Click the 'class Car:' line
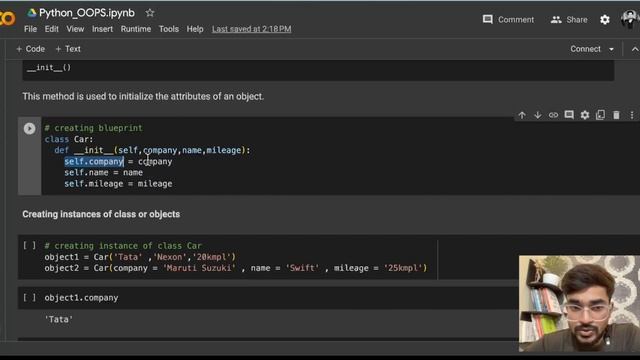 (x=69, y=139)
